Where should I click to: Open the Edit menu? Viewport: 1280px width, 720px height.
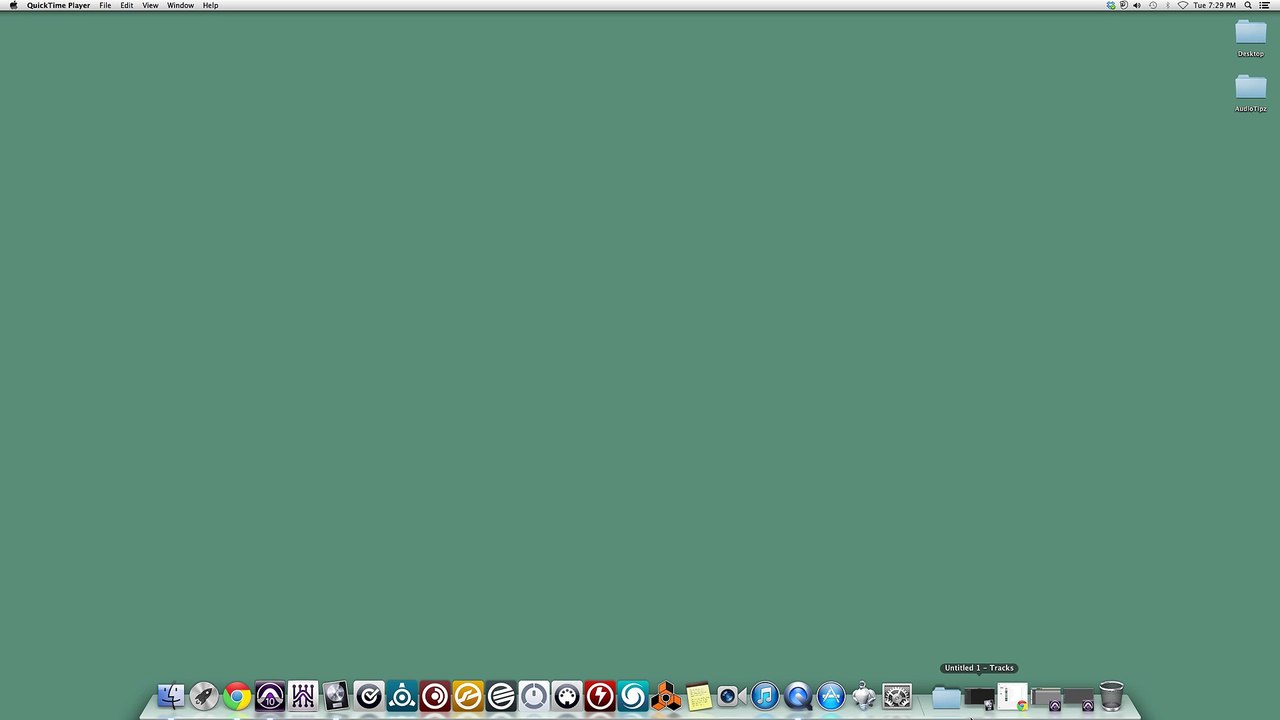[127, 5]
